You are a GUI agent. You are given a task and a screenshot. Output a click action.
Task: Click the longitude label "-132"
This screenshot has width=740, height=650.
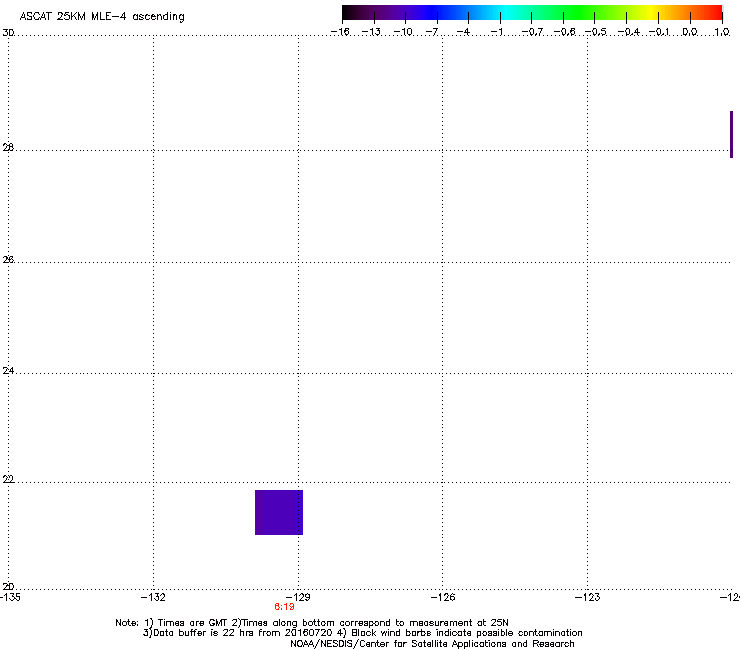pos(153,597)
